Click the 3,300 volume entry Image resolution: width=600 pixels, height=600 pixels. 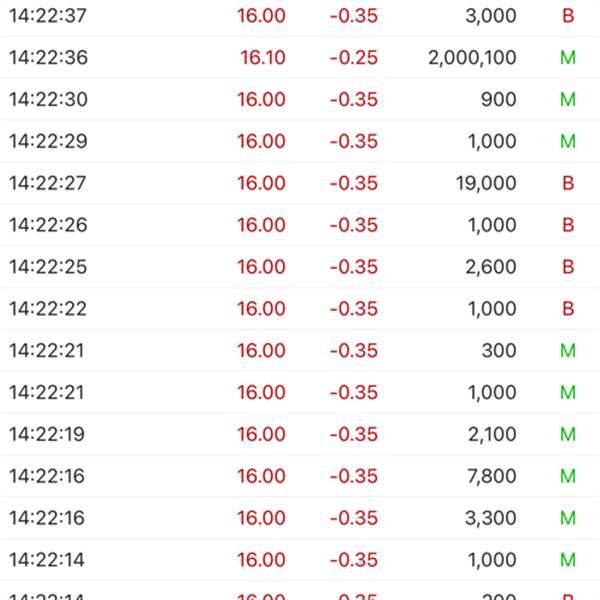[x=491, y=518]
